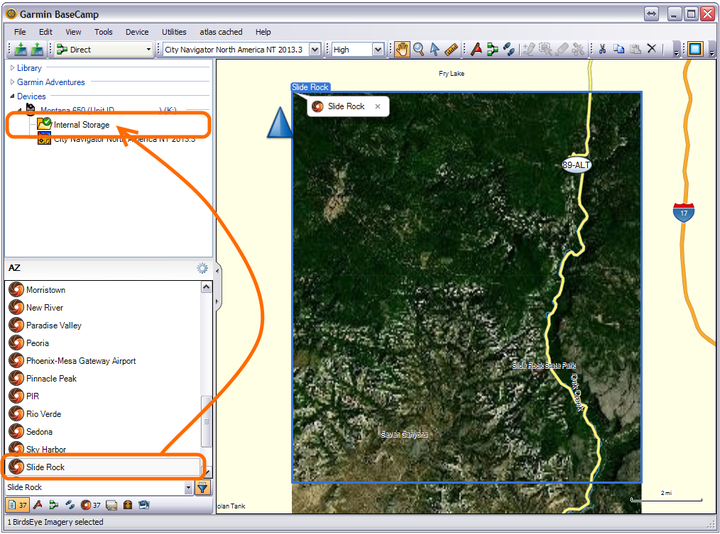Click the Slide Rock filter text field
720x534 pixels.
[95, 487]
